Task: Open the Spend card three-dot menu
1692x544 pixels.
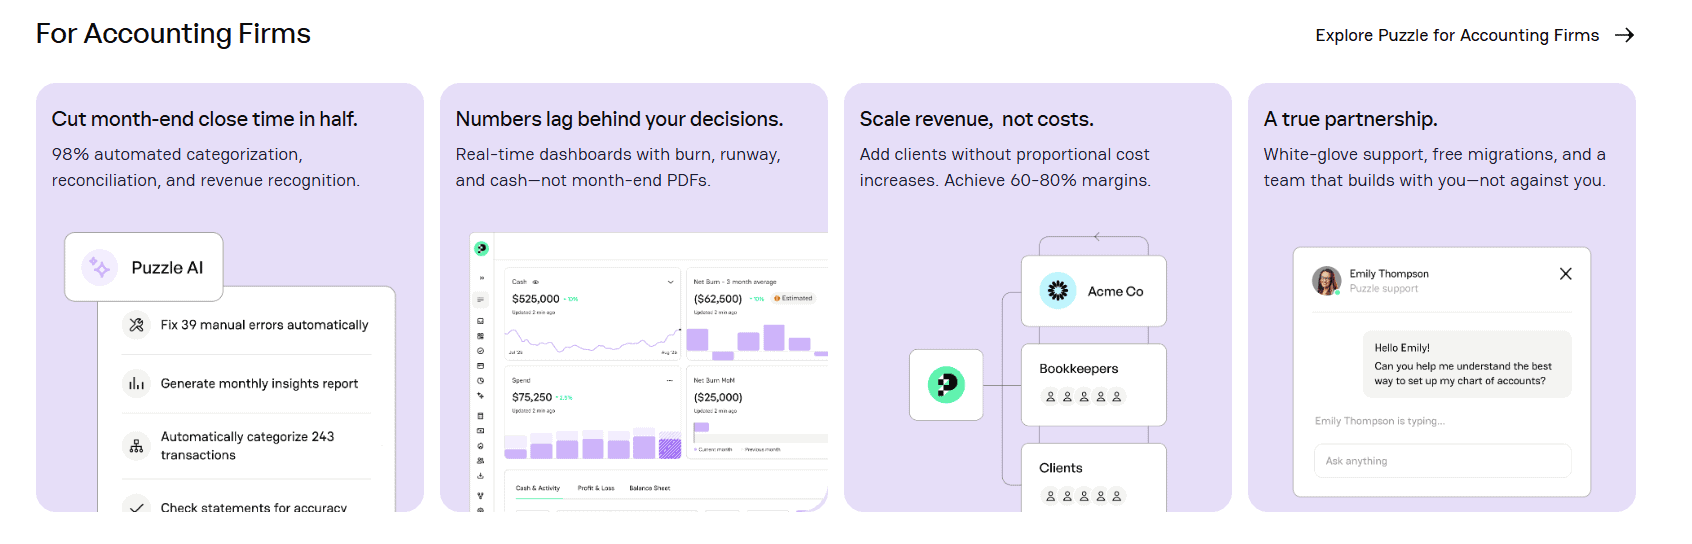Action: click(x=670, y=380)
